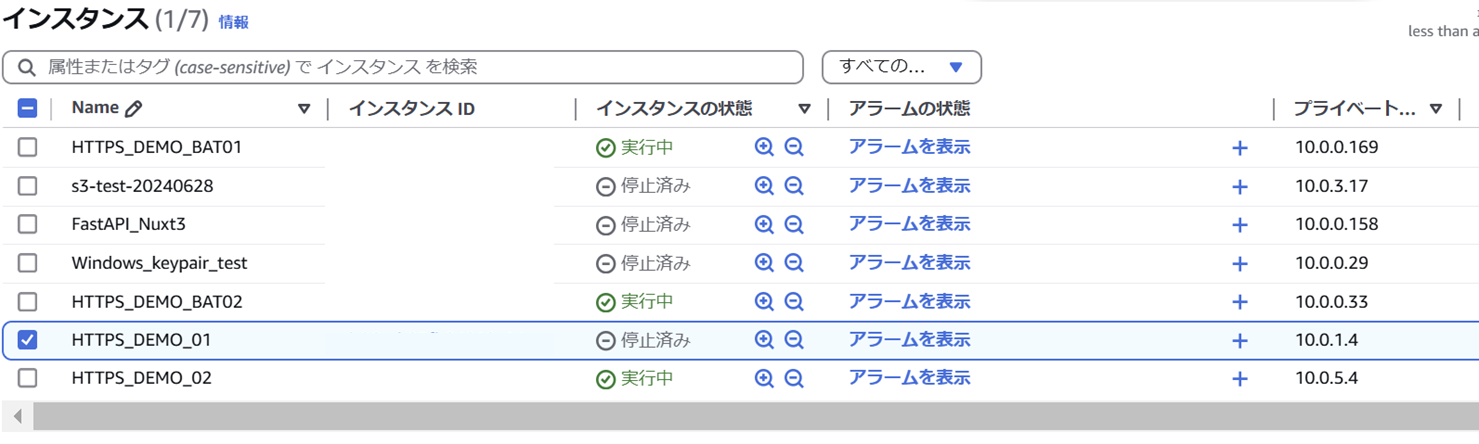The width and height of the screenshot is (1479, 444).
Task: Check the HTTPS_DEMO_BAT01 row checkbox
Action: tap(27, 147)
